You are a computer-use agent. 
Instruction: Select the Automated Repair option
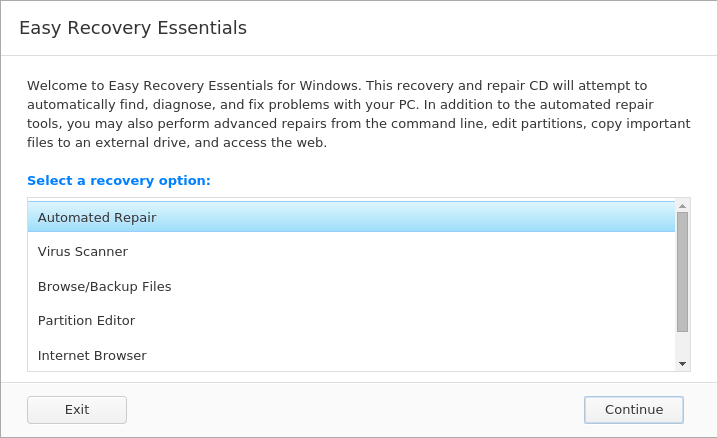[x=351, y=217]
